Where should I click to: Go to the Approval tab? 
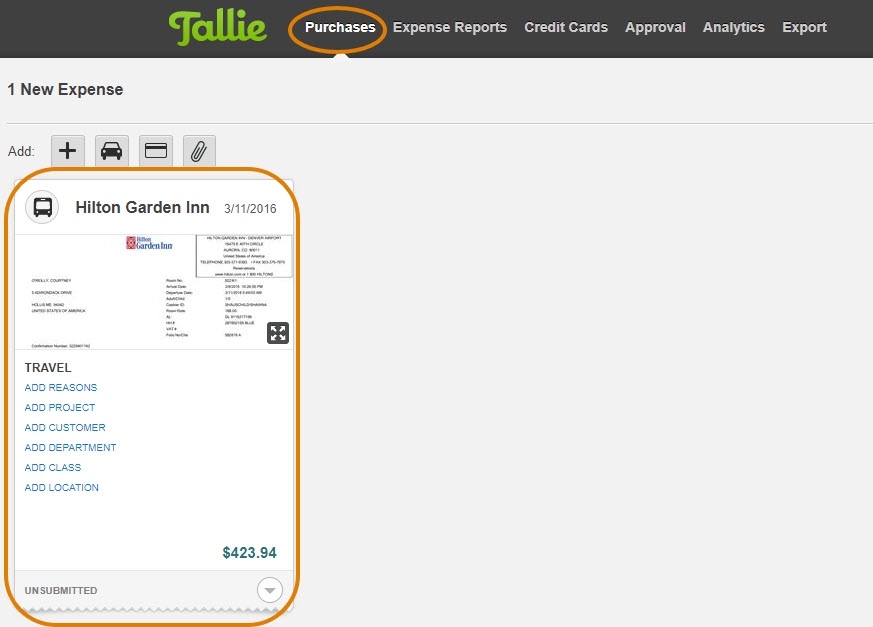(x=655, y=27)
